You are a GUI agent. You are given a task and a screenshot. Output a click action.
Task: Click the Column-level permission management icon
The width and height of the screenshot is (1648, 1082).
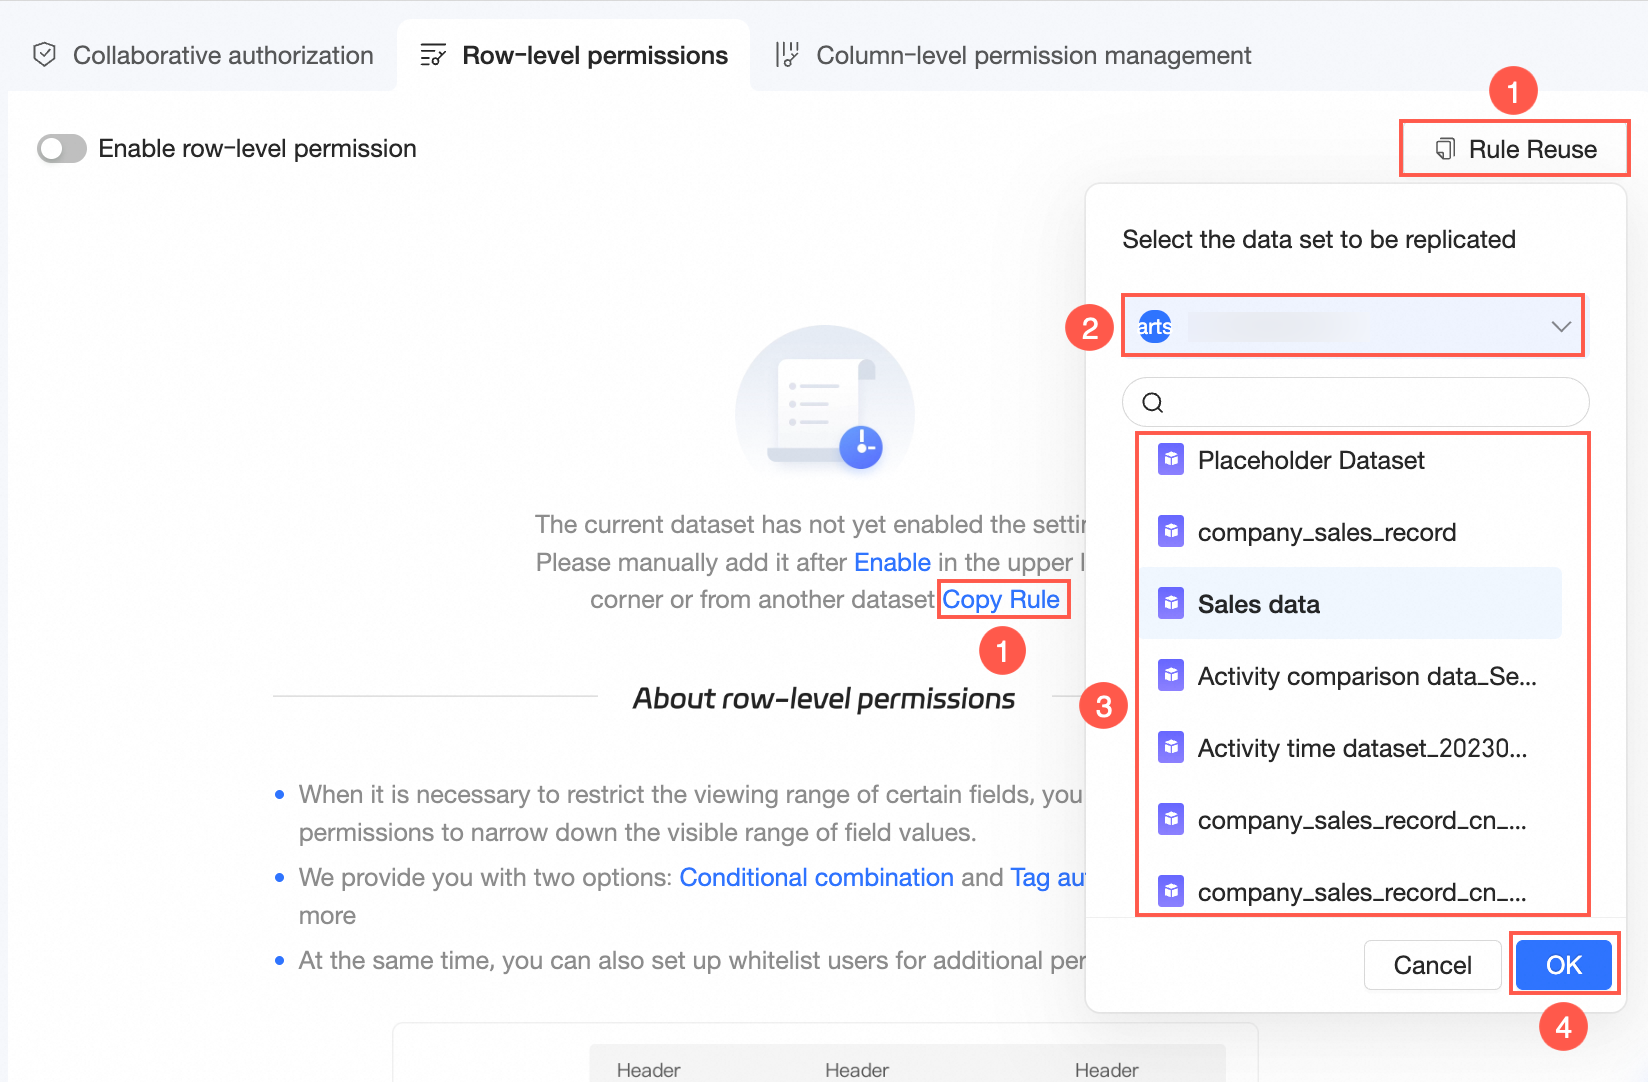tap(788, 55)
